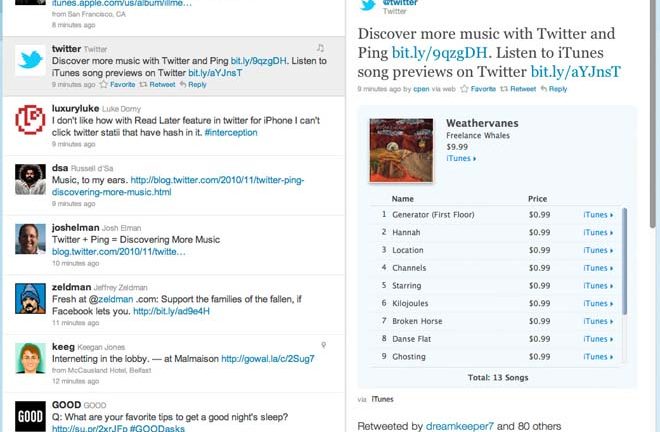The height and width of the screenshot is (432, 660).
Task: Click the keeg username
Action: point(63,347)
